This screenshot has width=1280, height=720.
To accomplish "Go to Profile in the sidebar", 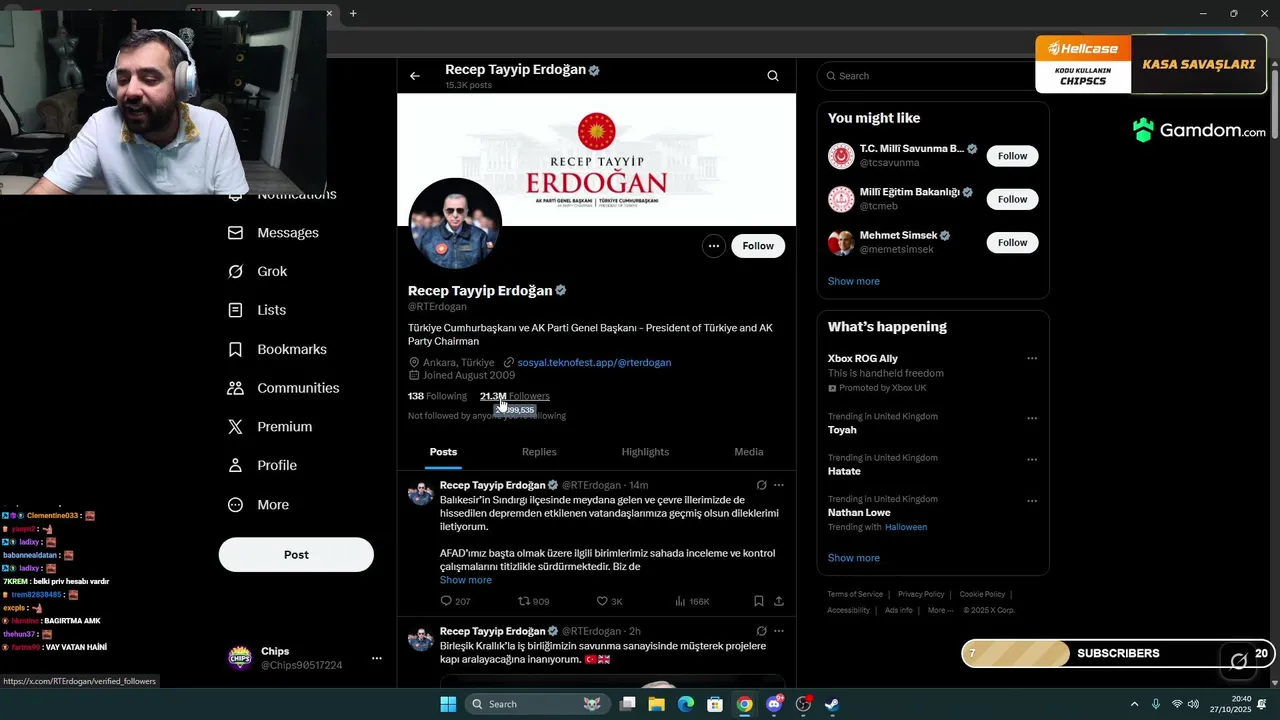I will (263, 466).
